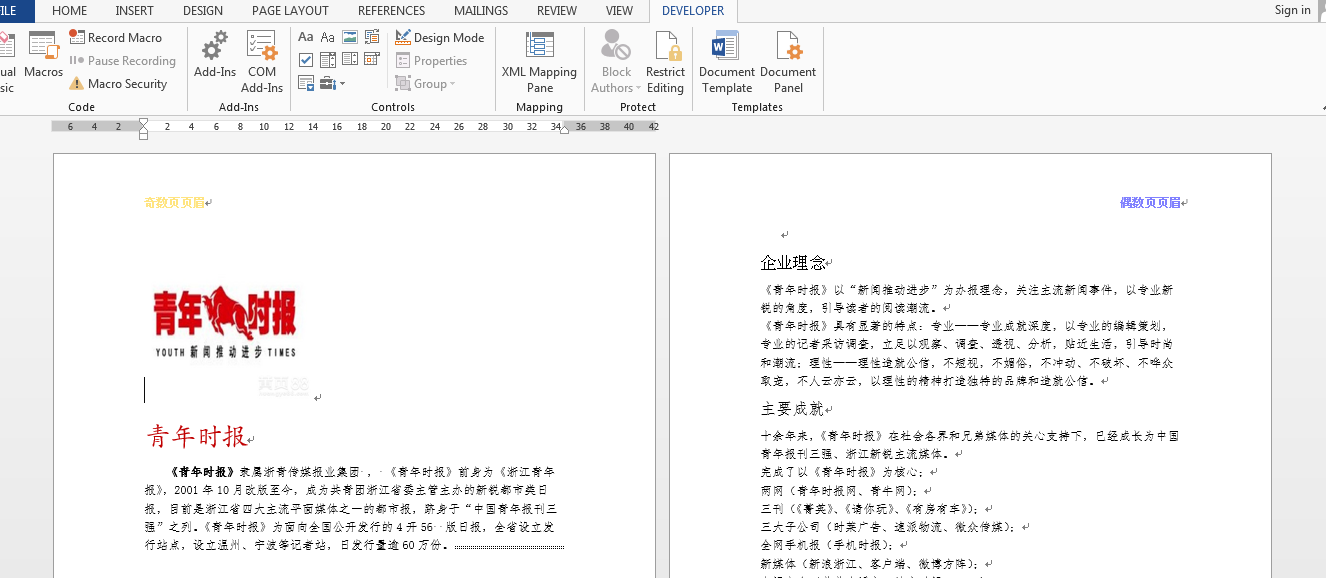This screenshot has height=578, width=1326.
Task: Open Restrict Editing pane
Action: click(x=665, y=62)
